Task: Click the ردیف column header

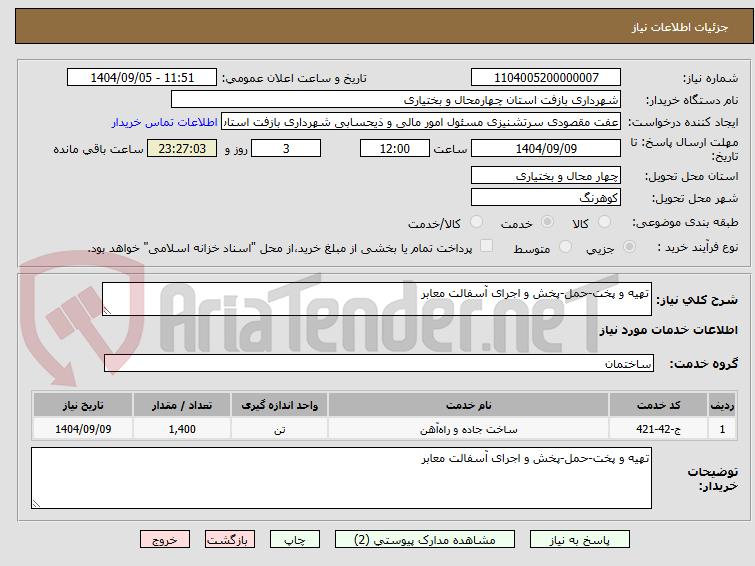Action: (722, 405)
